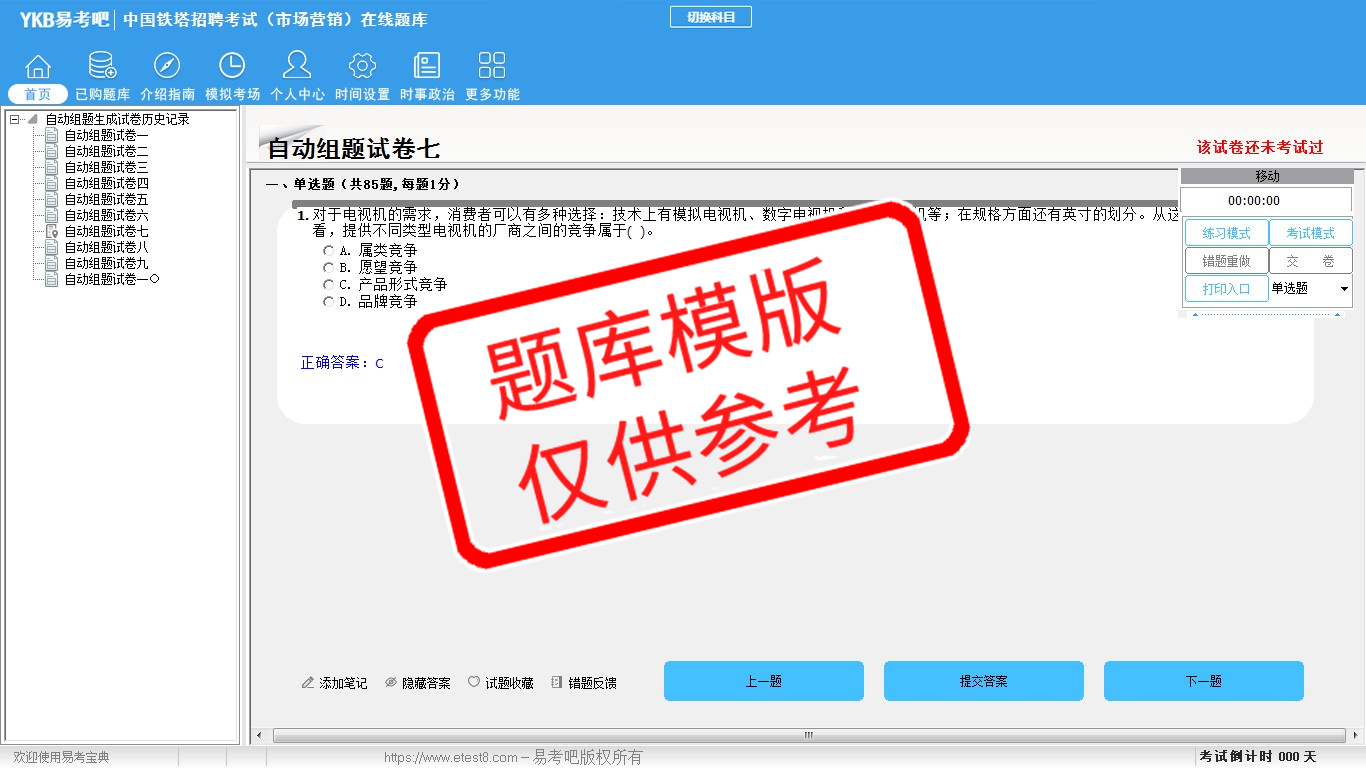Open 自动组题试卷三 in the tree
The height and width of the screenshot is (768, 1366).
coord(106,167)
